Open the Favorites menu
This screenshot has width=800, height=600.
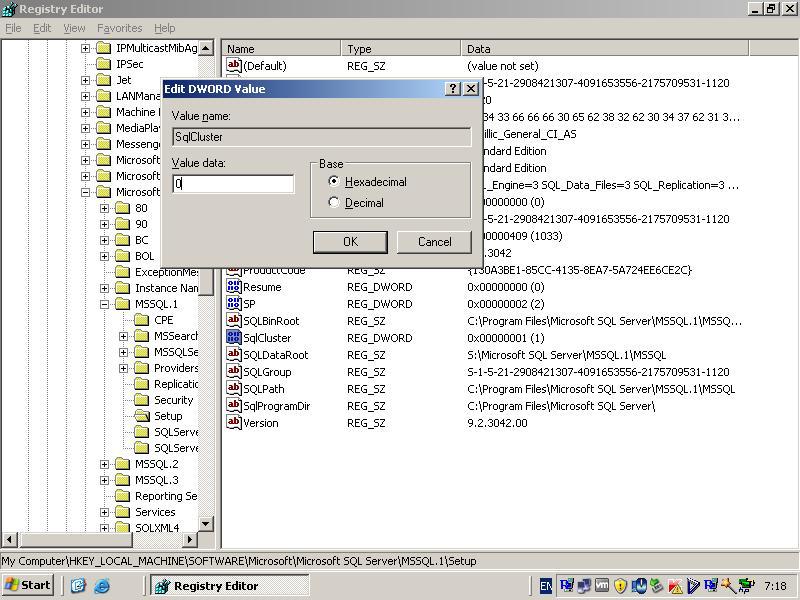tap(119, 28)
